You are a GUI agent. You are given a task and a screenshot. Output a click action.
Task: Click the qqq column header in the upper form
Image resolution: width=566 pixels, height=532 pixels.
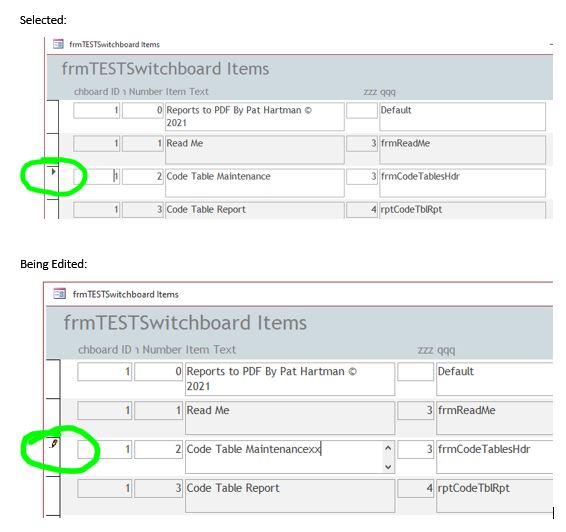coord(388,92)
